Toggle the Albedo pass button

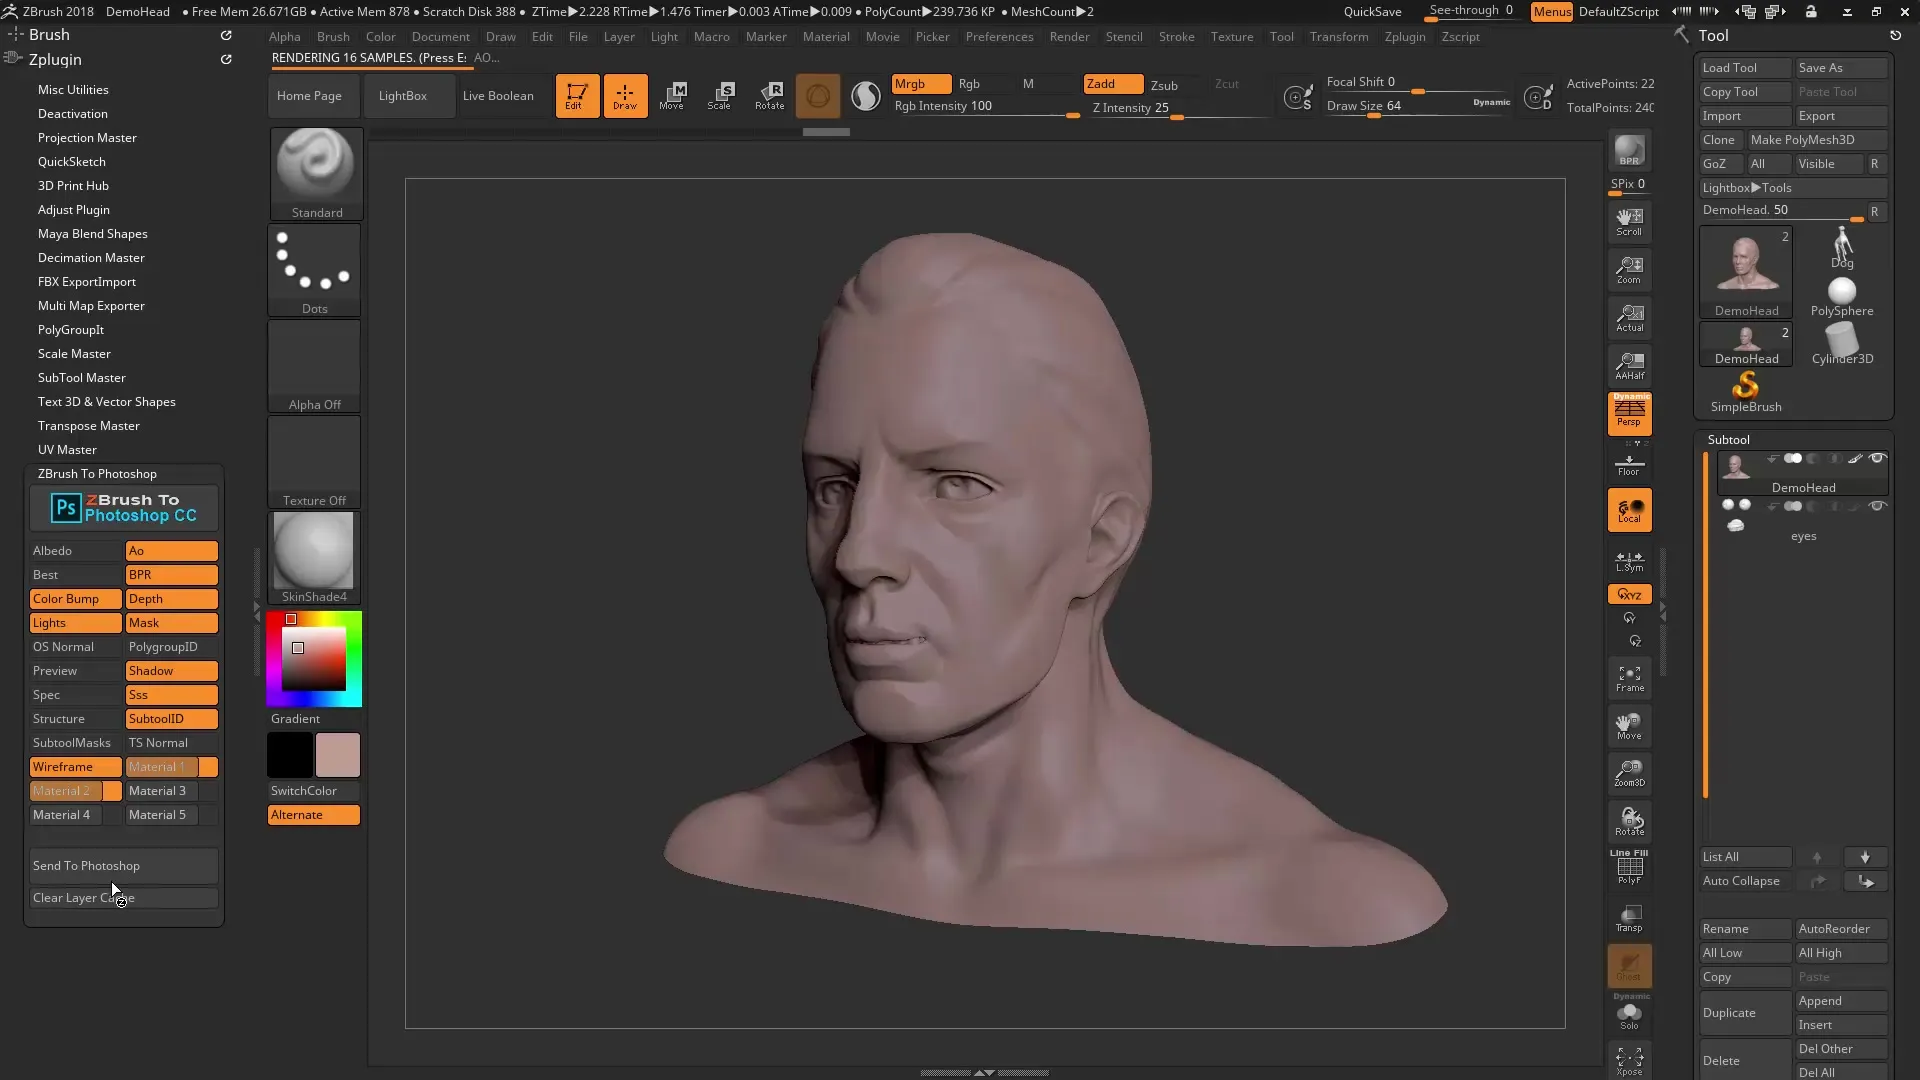pyautogui.click(x=75, y=551)
